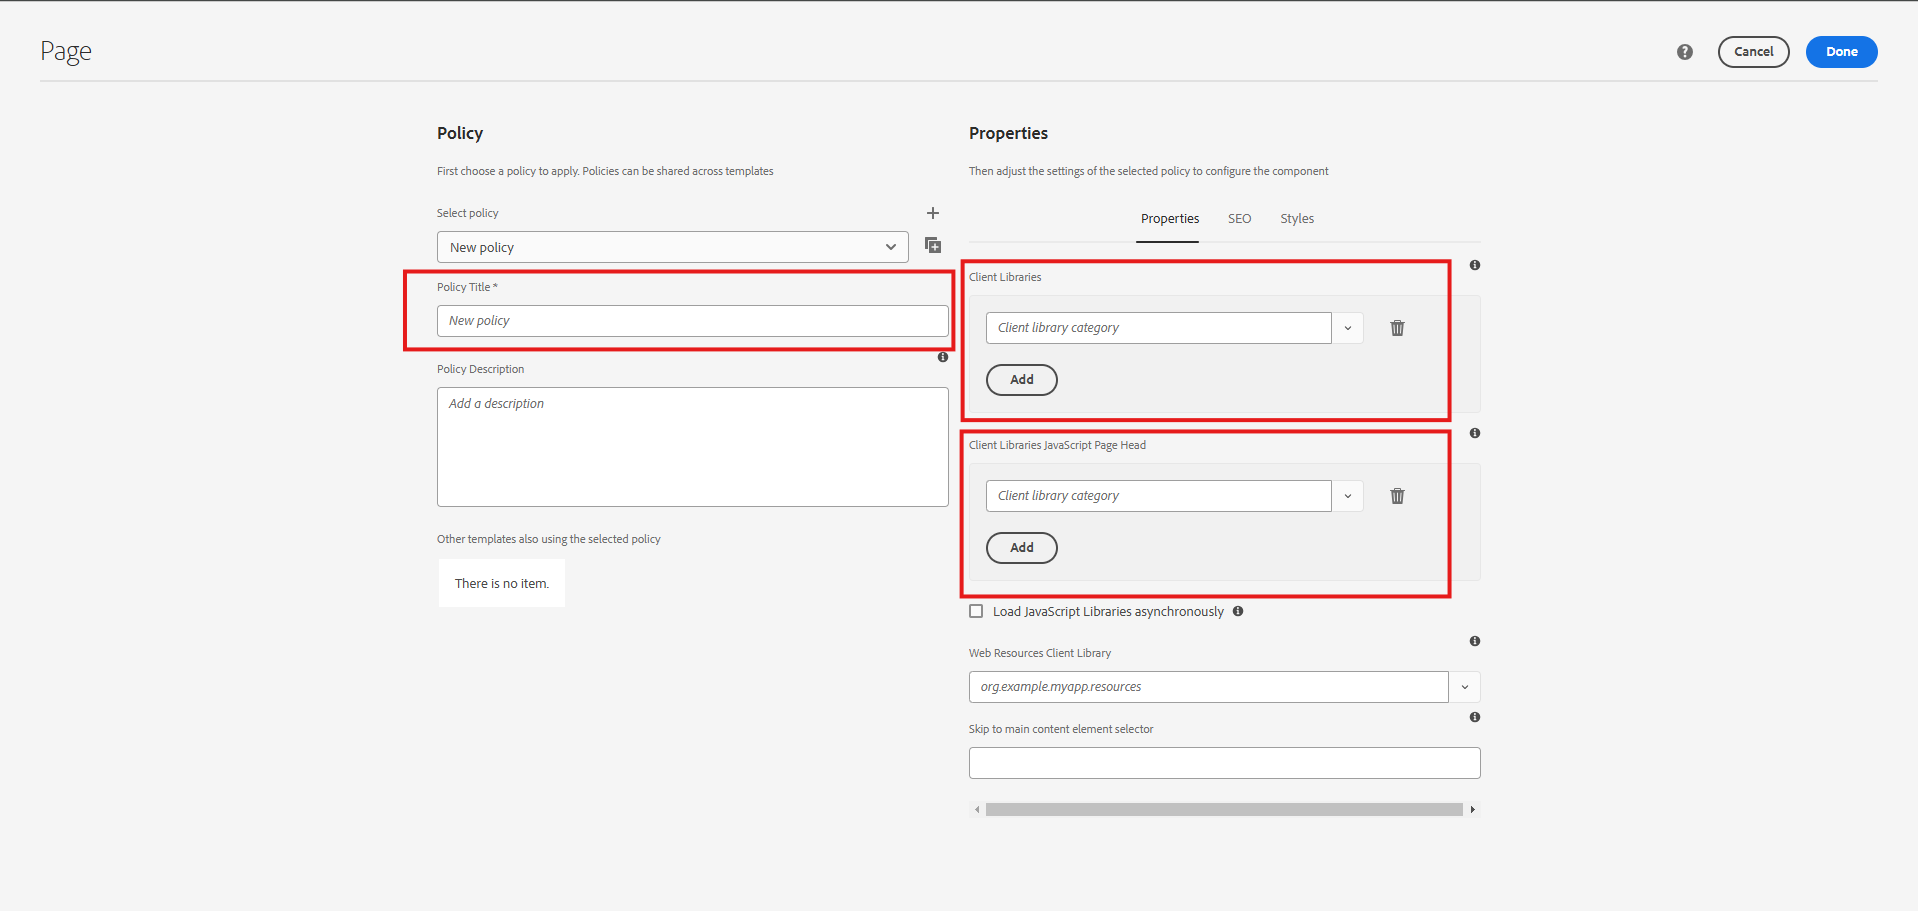The image size is (1918, 911).
Task: Click Add under Client Libraries
Action: (1021, 380)
